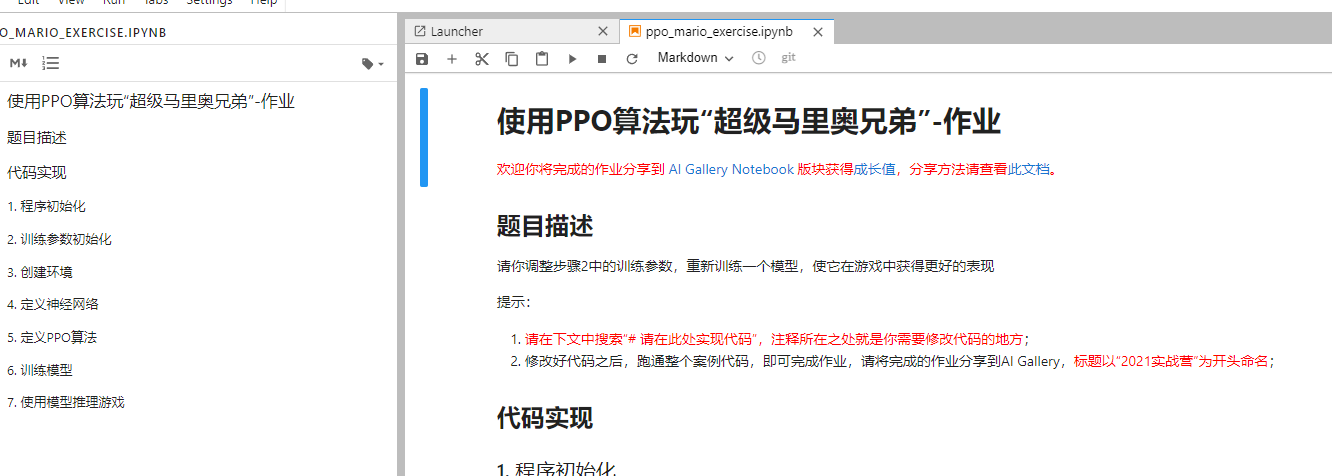Screen dimensions: 1332x476
Task: Save the notebook with the floppy disk icon
Action: pos(422,59)
